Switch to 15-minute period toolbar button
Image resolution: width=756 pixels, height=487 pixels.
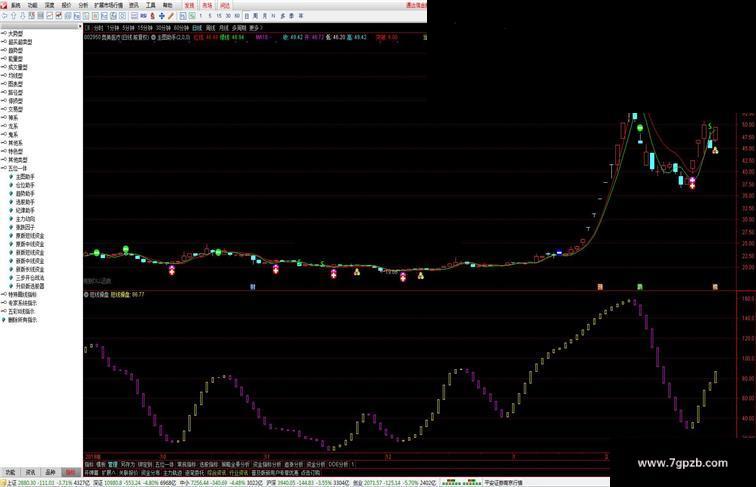pyautogui.click(x=218, y=16)
